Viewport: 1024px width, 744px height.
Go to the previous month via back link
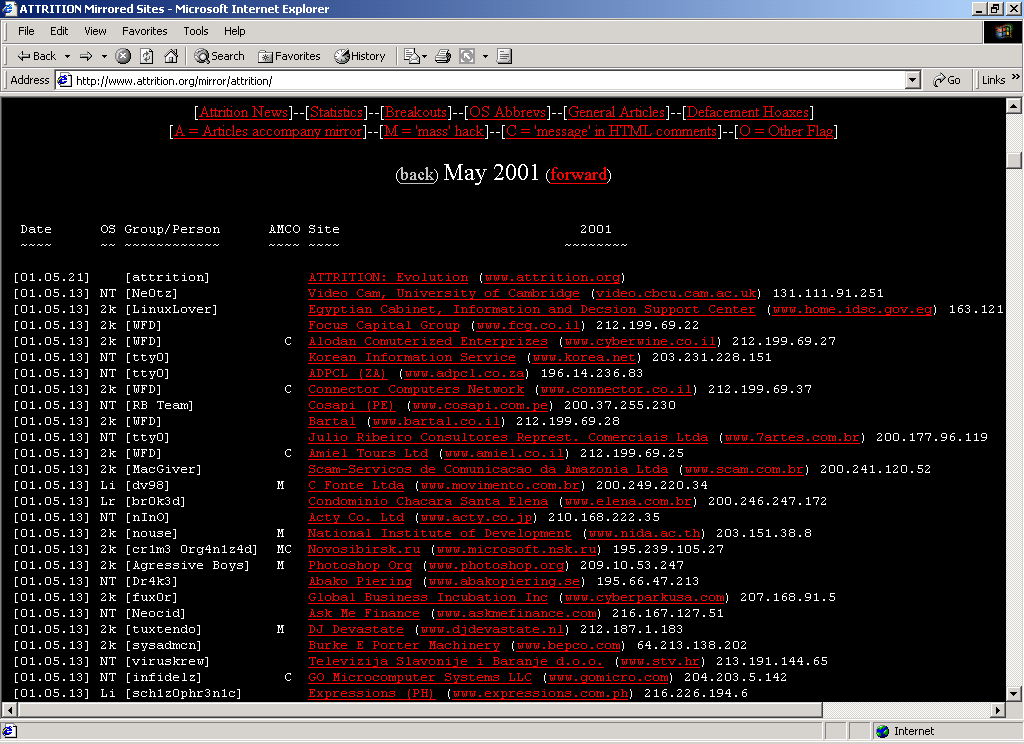click(x=417, y=174)
